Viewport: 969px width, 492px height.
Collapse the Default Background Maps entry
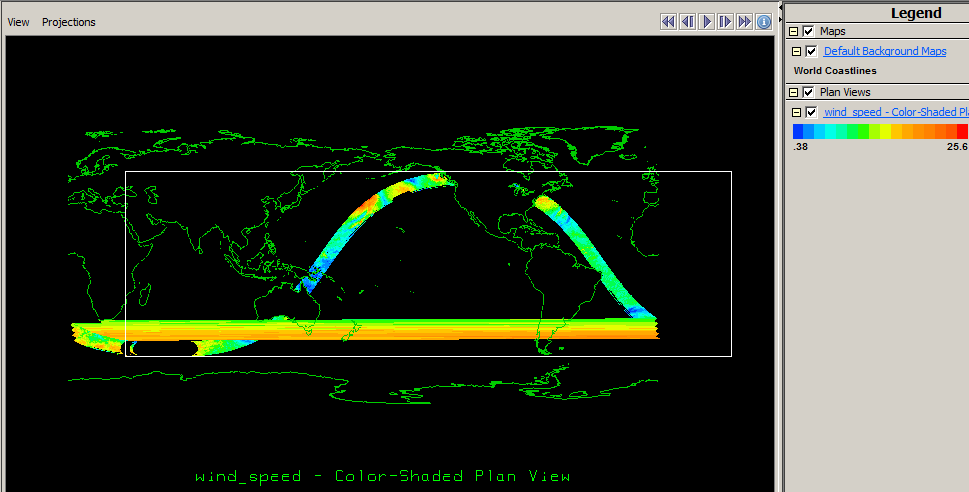click(x=797, y=51)
